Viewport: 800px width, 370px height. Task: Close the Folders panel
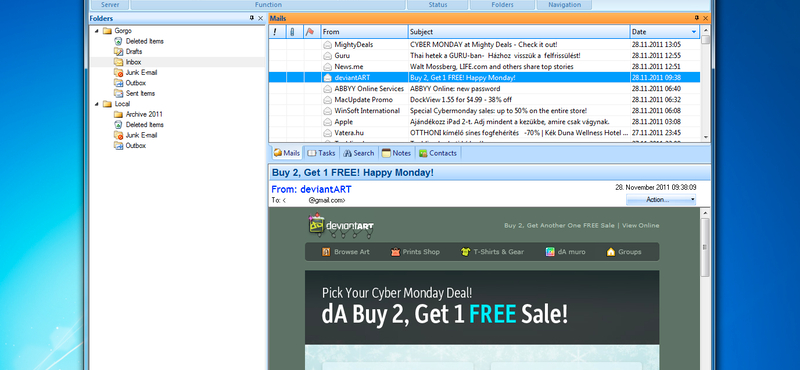click(260, 18)
